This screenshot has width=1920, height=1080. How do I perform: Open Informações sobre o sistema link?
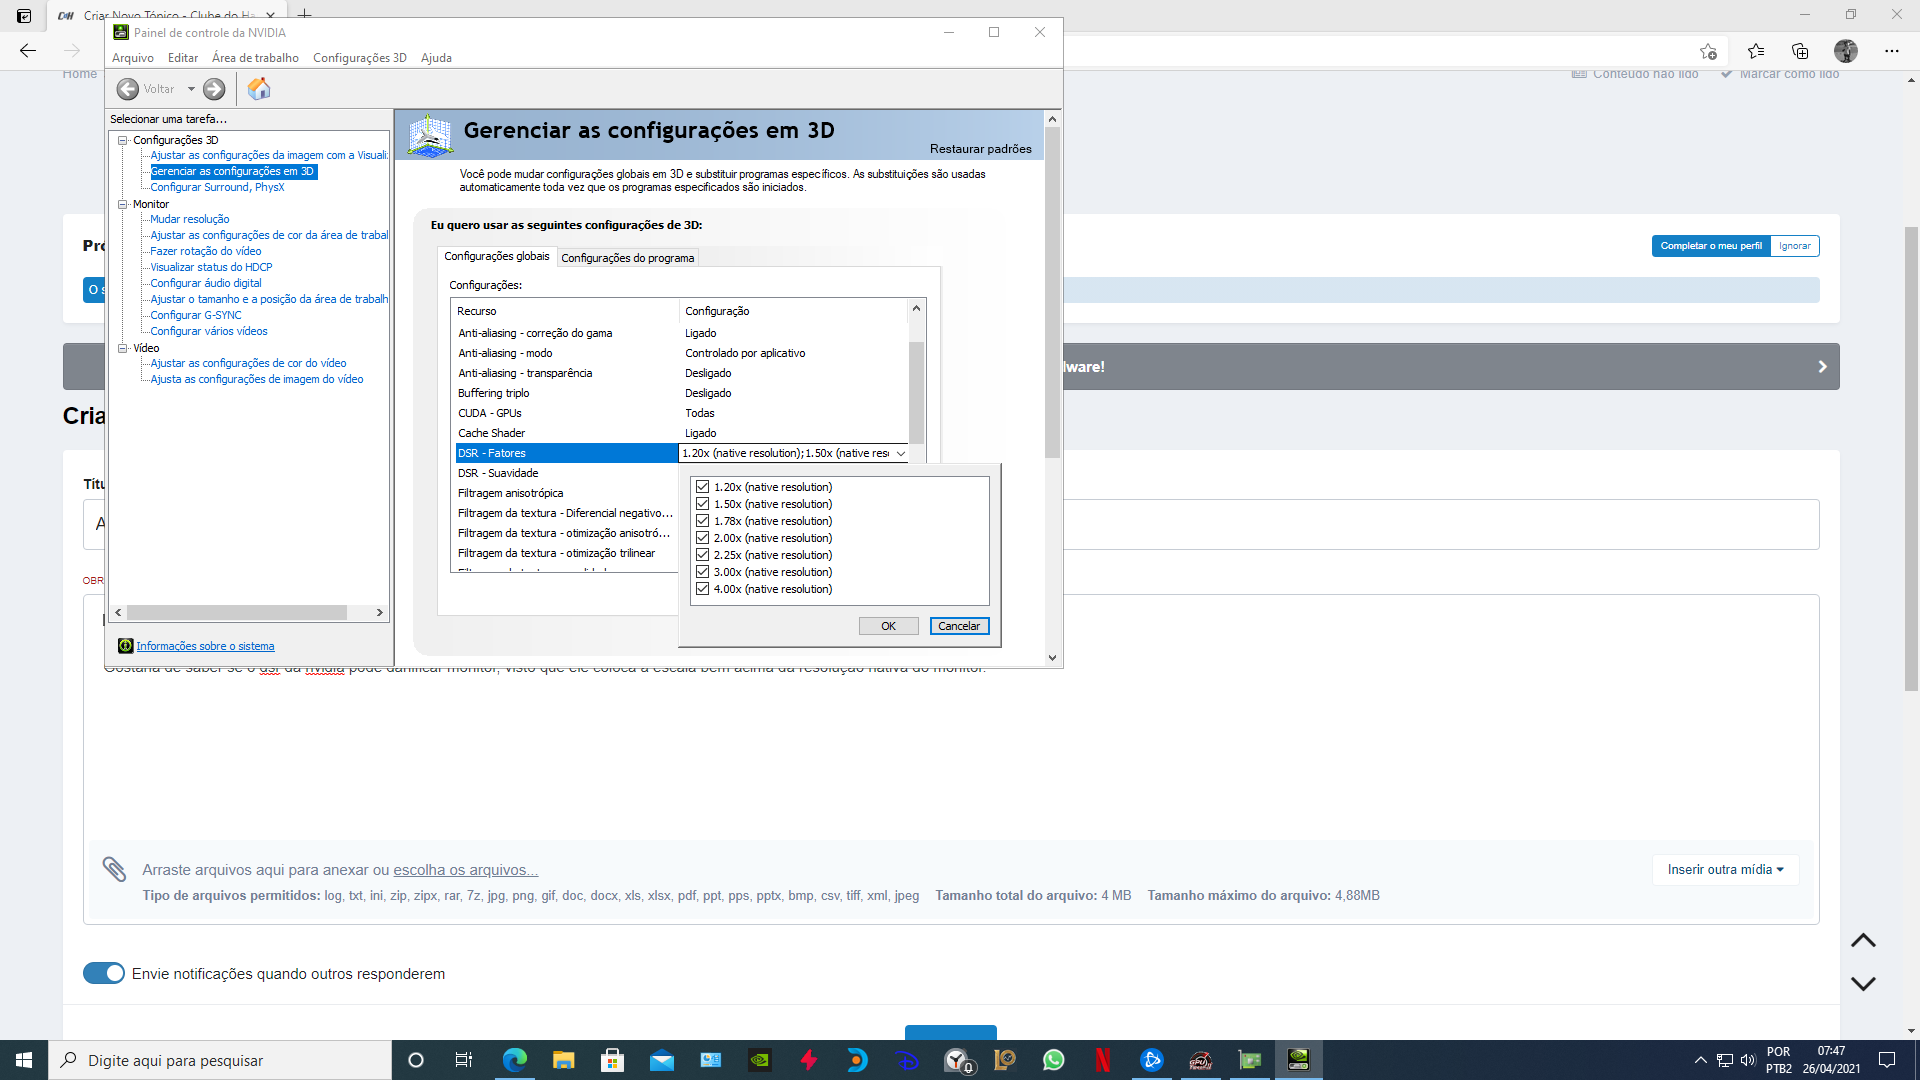point(205,646)
